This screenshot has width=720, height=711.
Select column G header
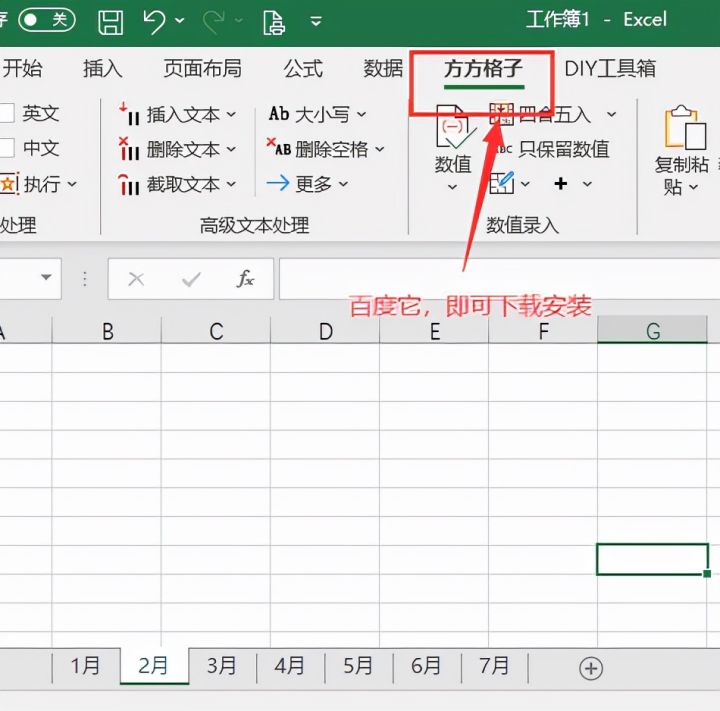[652, 331]
